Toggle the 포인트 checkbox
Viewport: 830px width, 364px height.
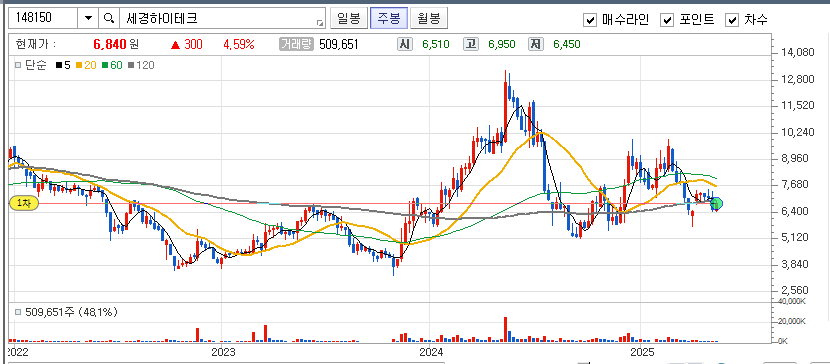point(667,20)
